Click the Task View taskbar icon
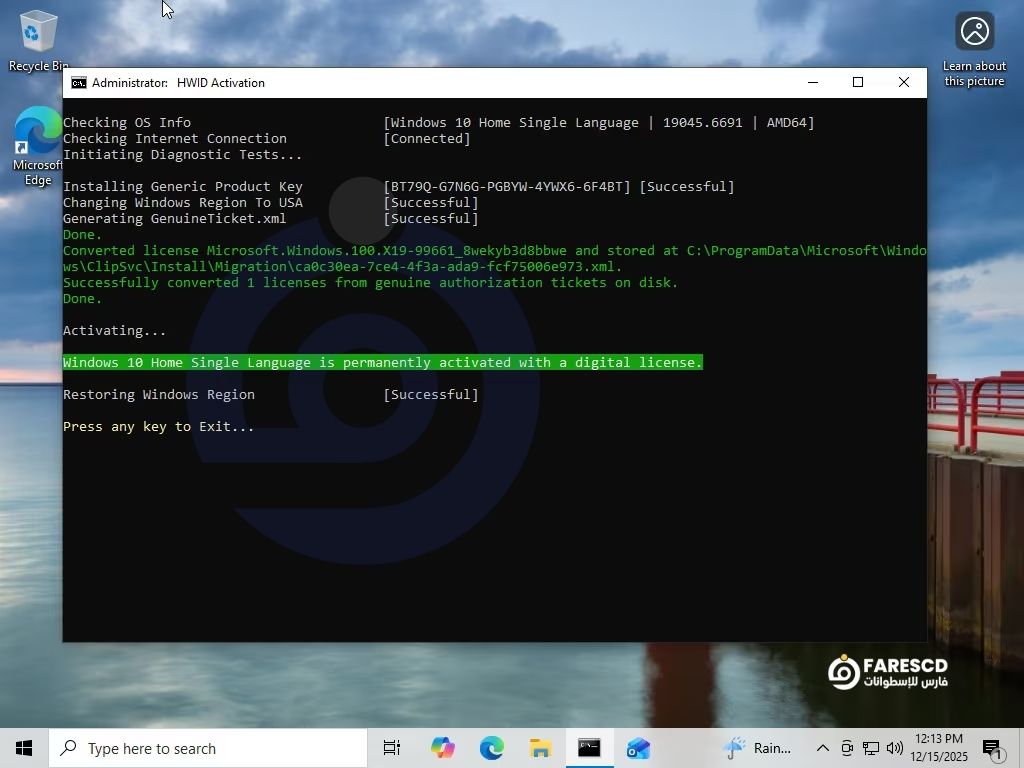The height and width of the screenshot is (768, 1024). pos(392,748)
